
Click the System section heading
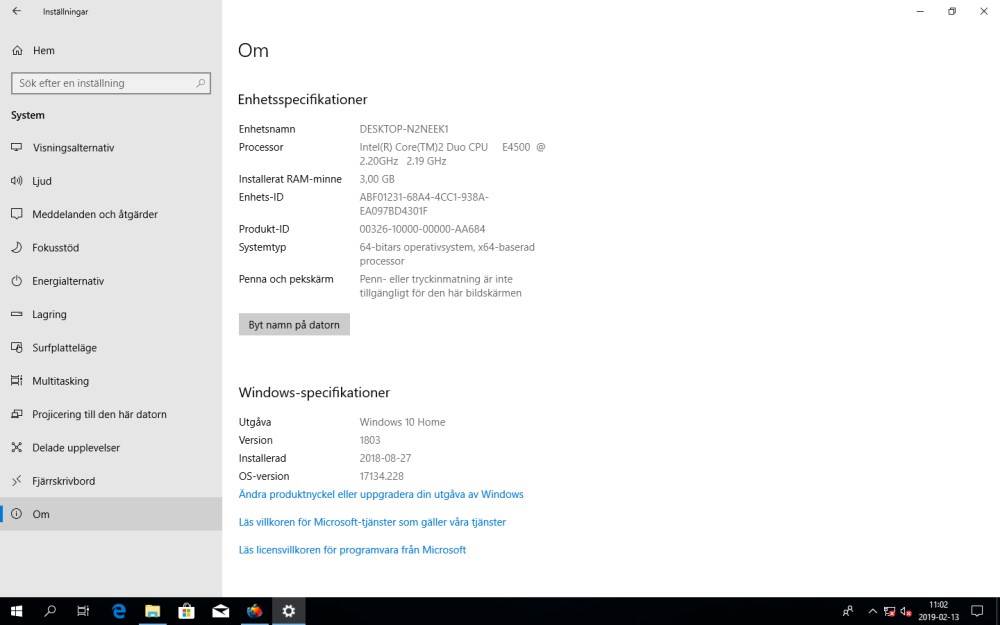(27, 115)
